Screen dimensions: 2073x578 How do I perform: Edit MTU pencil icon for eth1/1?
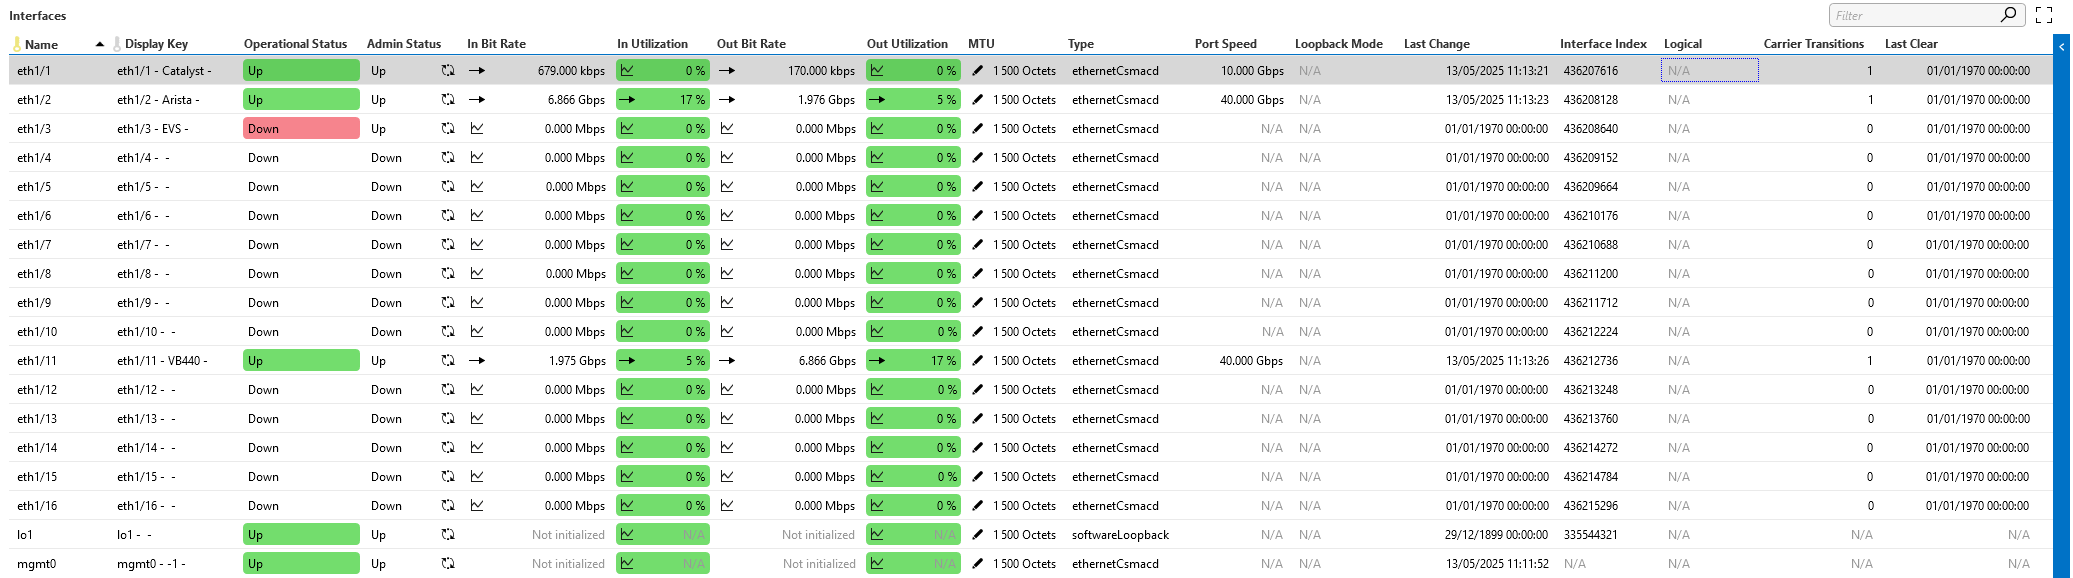pyautogui.click(x=977, y=71)
